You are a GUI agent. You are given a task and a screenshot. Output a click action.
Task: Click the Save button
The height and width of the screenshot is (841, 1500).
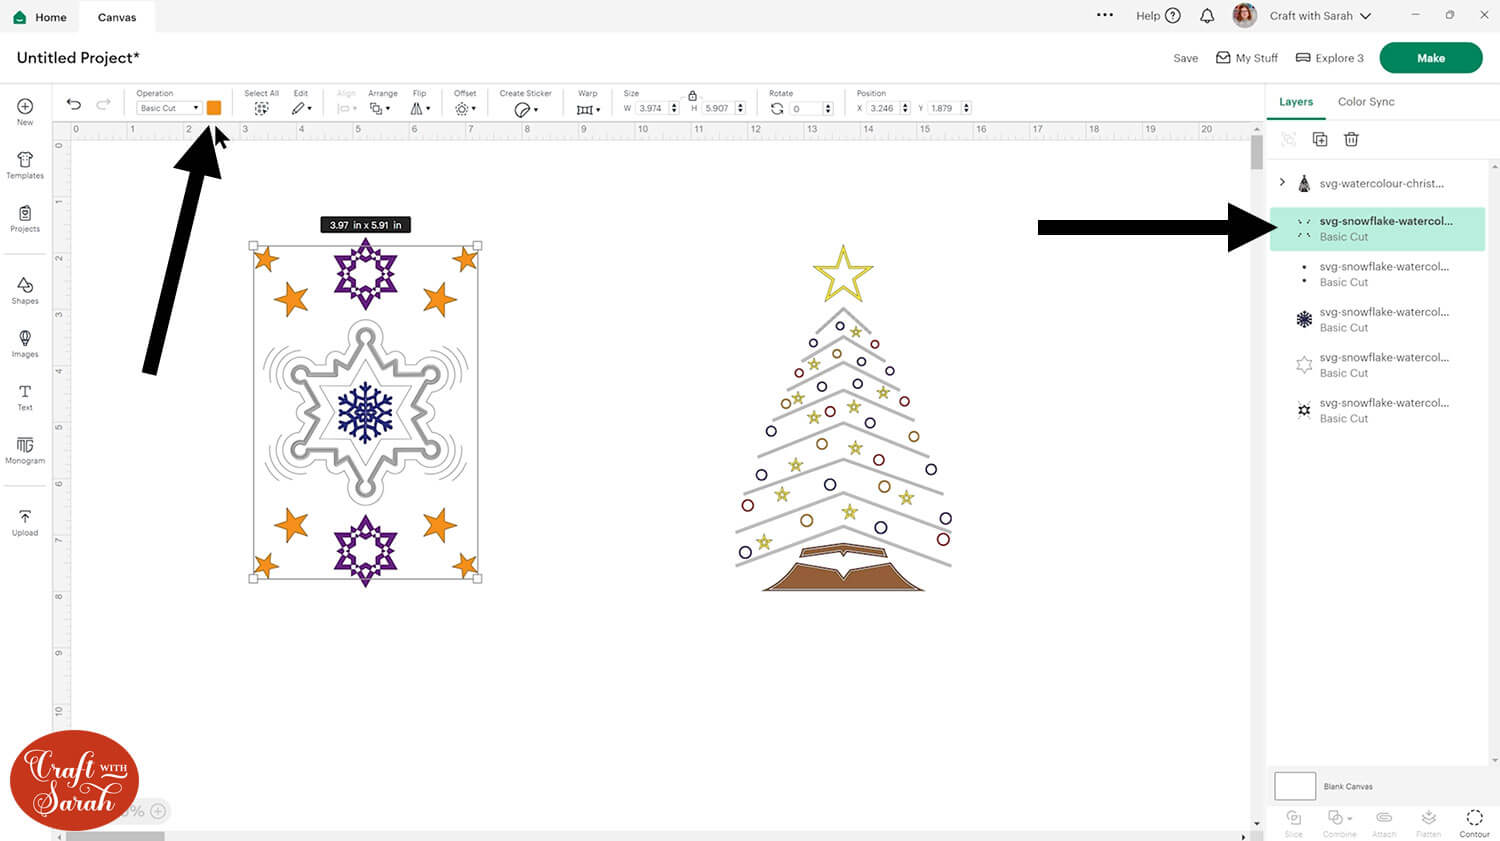coord(1185,58)
